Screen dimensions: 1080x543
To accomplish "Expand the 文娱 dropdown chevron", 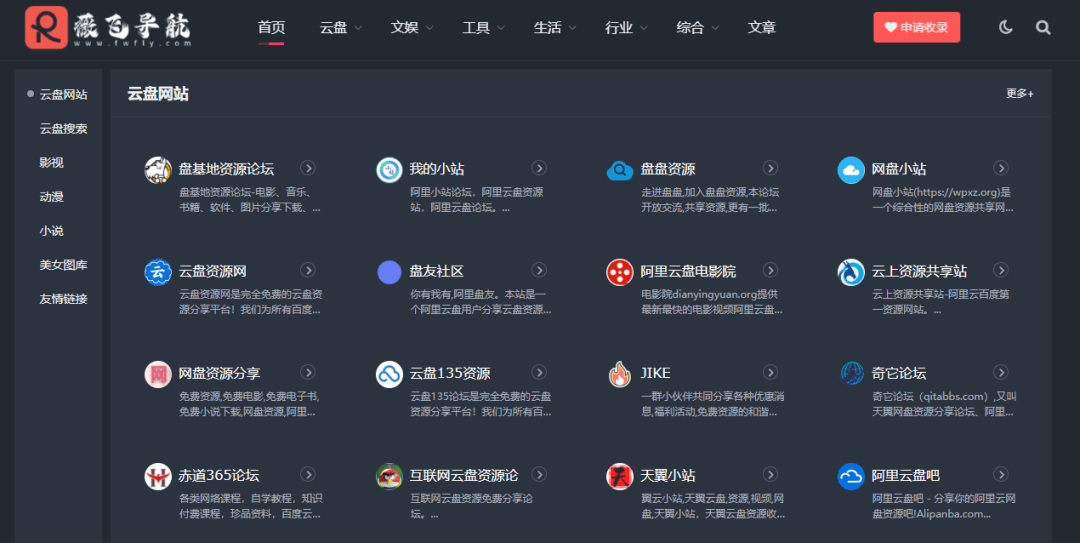I will [x=430, y=28].
